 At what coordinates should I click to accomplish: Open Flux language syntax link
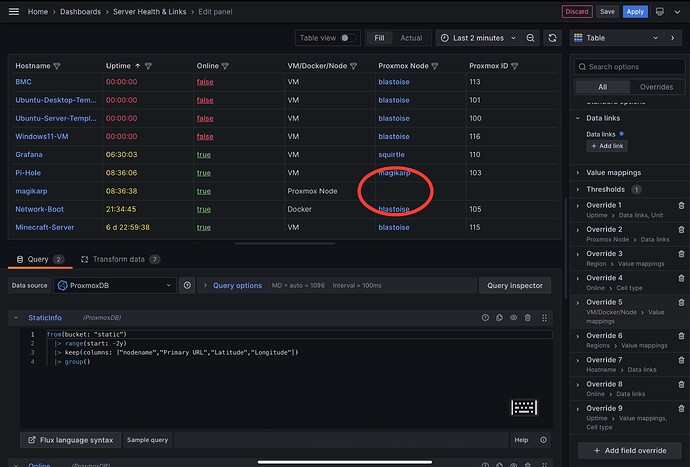click(70, 440)
